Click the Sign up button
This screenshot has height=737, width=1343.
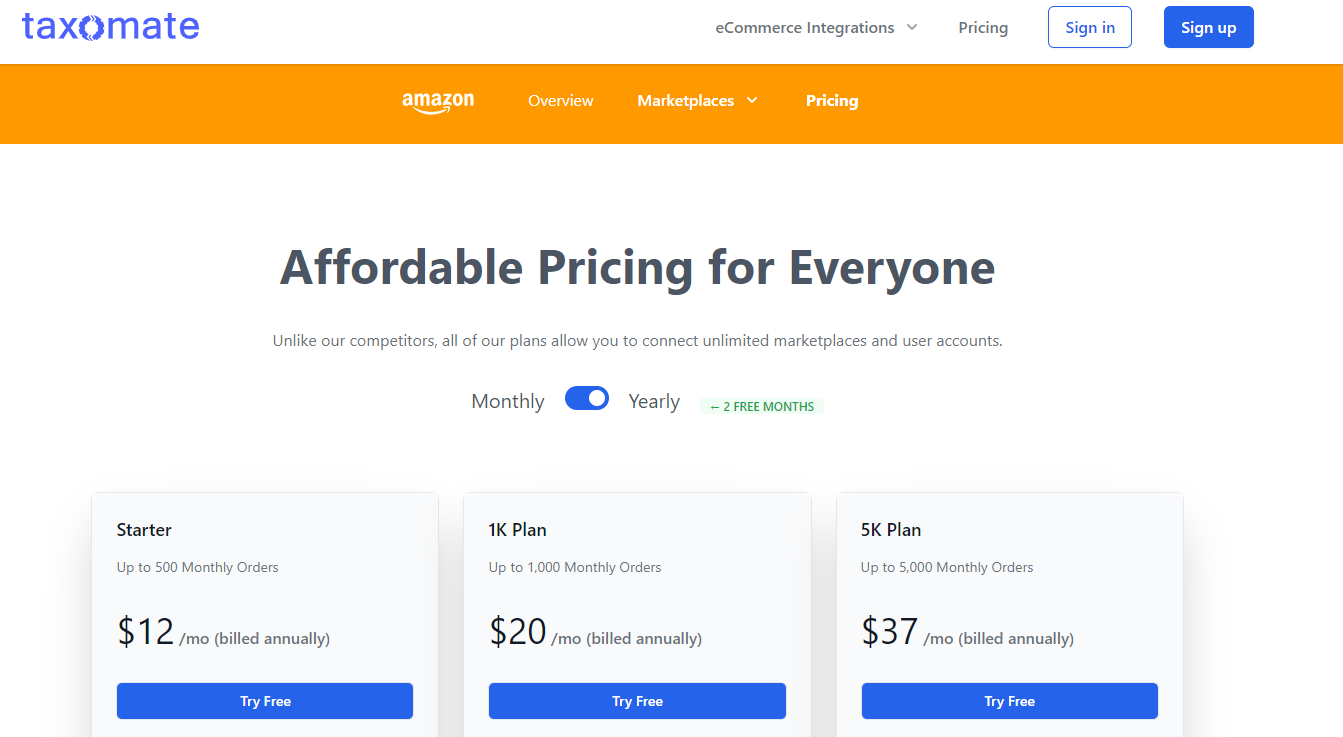1209,27
